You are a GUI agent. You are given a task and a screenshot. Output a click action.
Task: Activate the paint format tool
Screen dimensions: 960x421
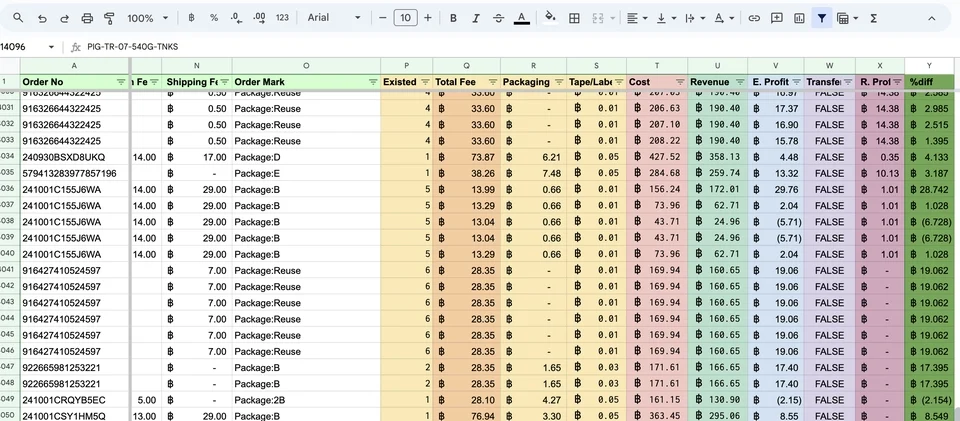coord(109,18)
